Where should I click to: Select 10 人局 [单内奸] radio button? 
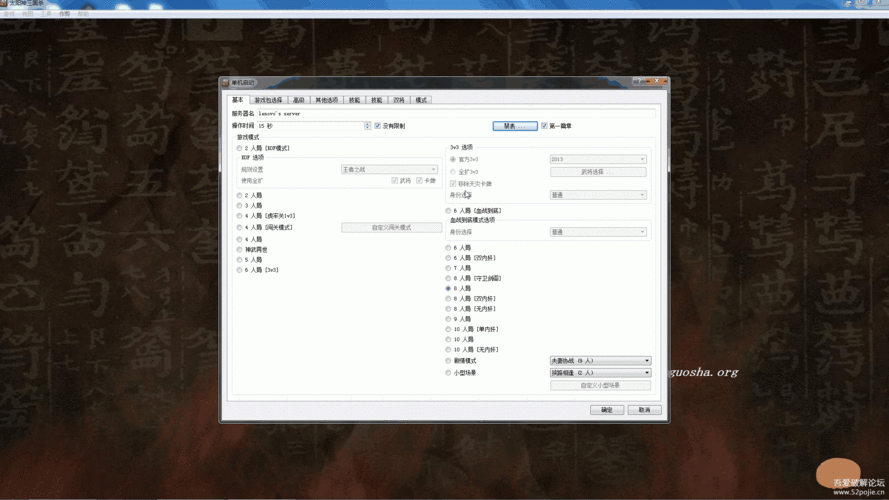448,329
